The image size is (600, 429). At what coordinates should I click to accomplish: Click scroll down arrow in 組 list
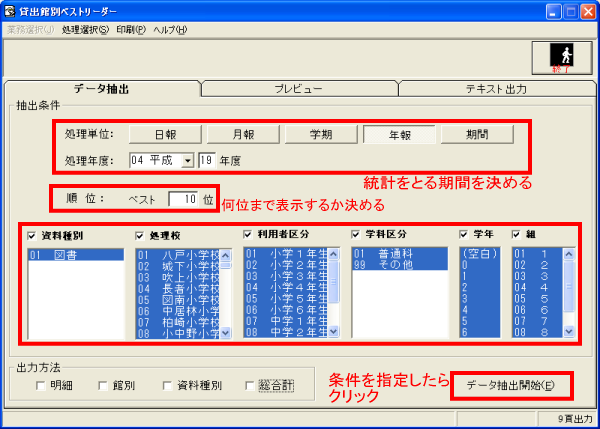click(569, 331)
